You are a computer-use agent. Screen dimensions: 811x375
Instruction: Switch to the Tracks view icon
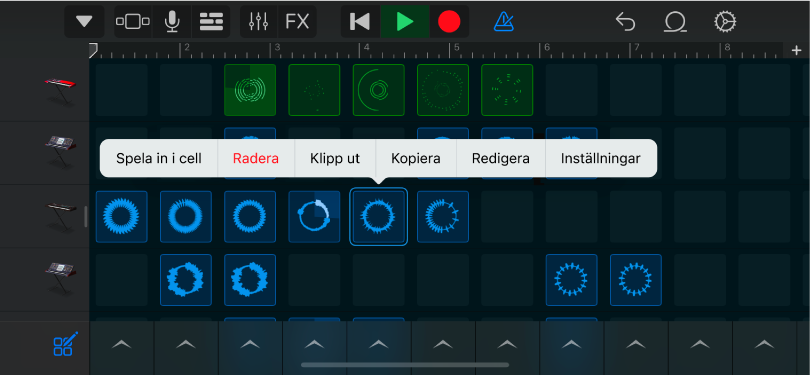211,22
